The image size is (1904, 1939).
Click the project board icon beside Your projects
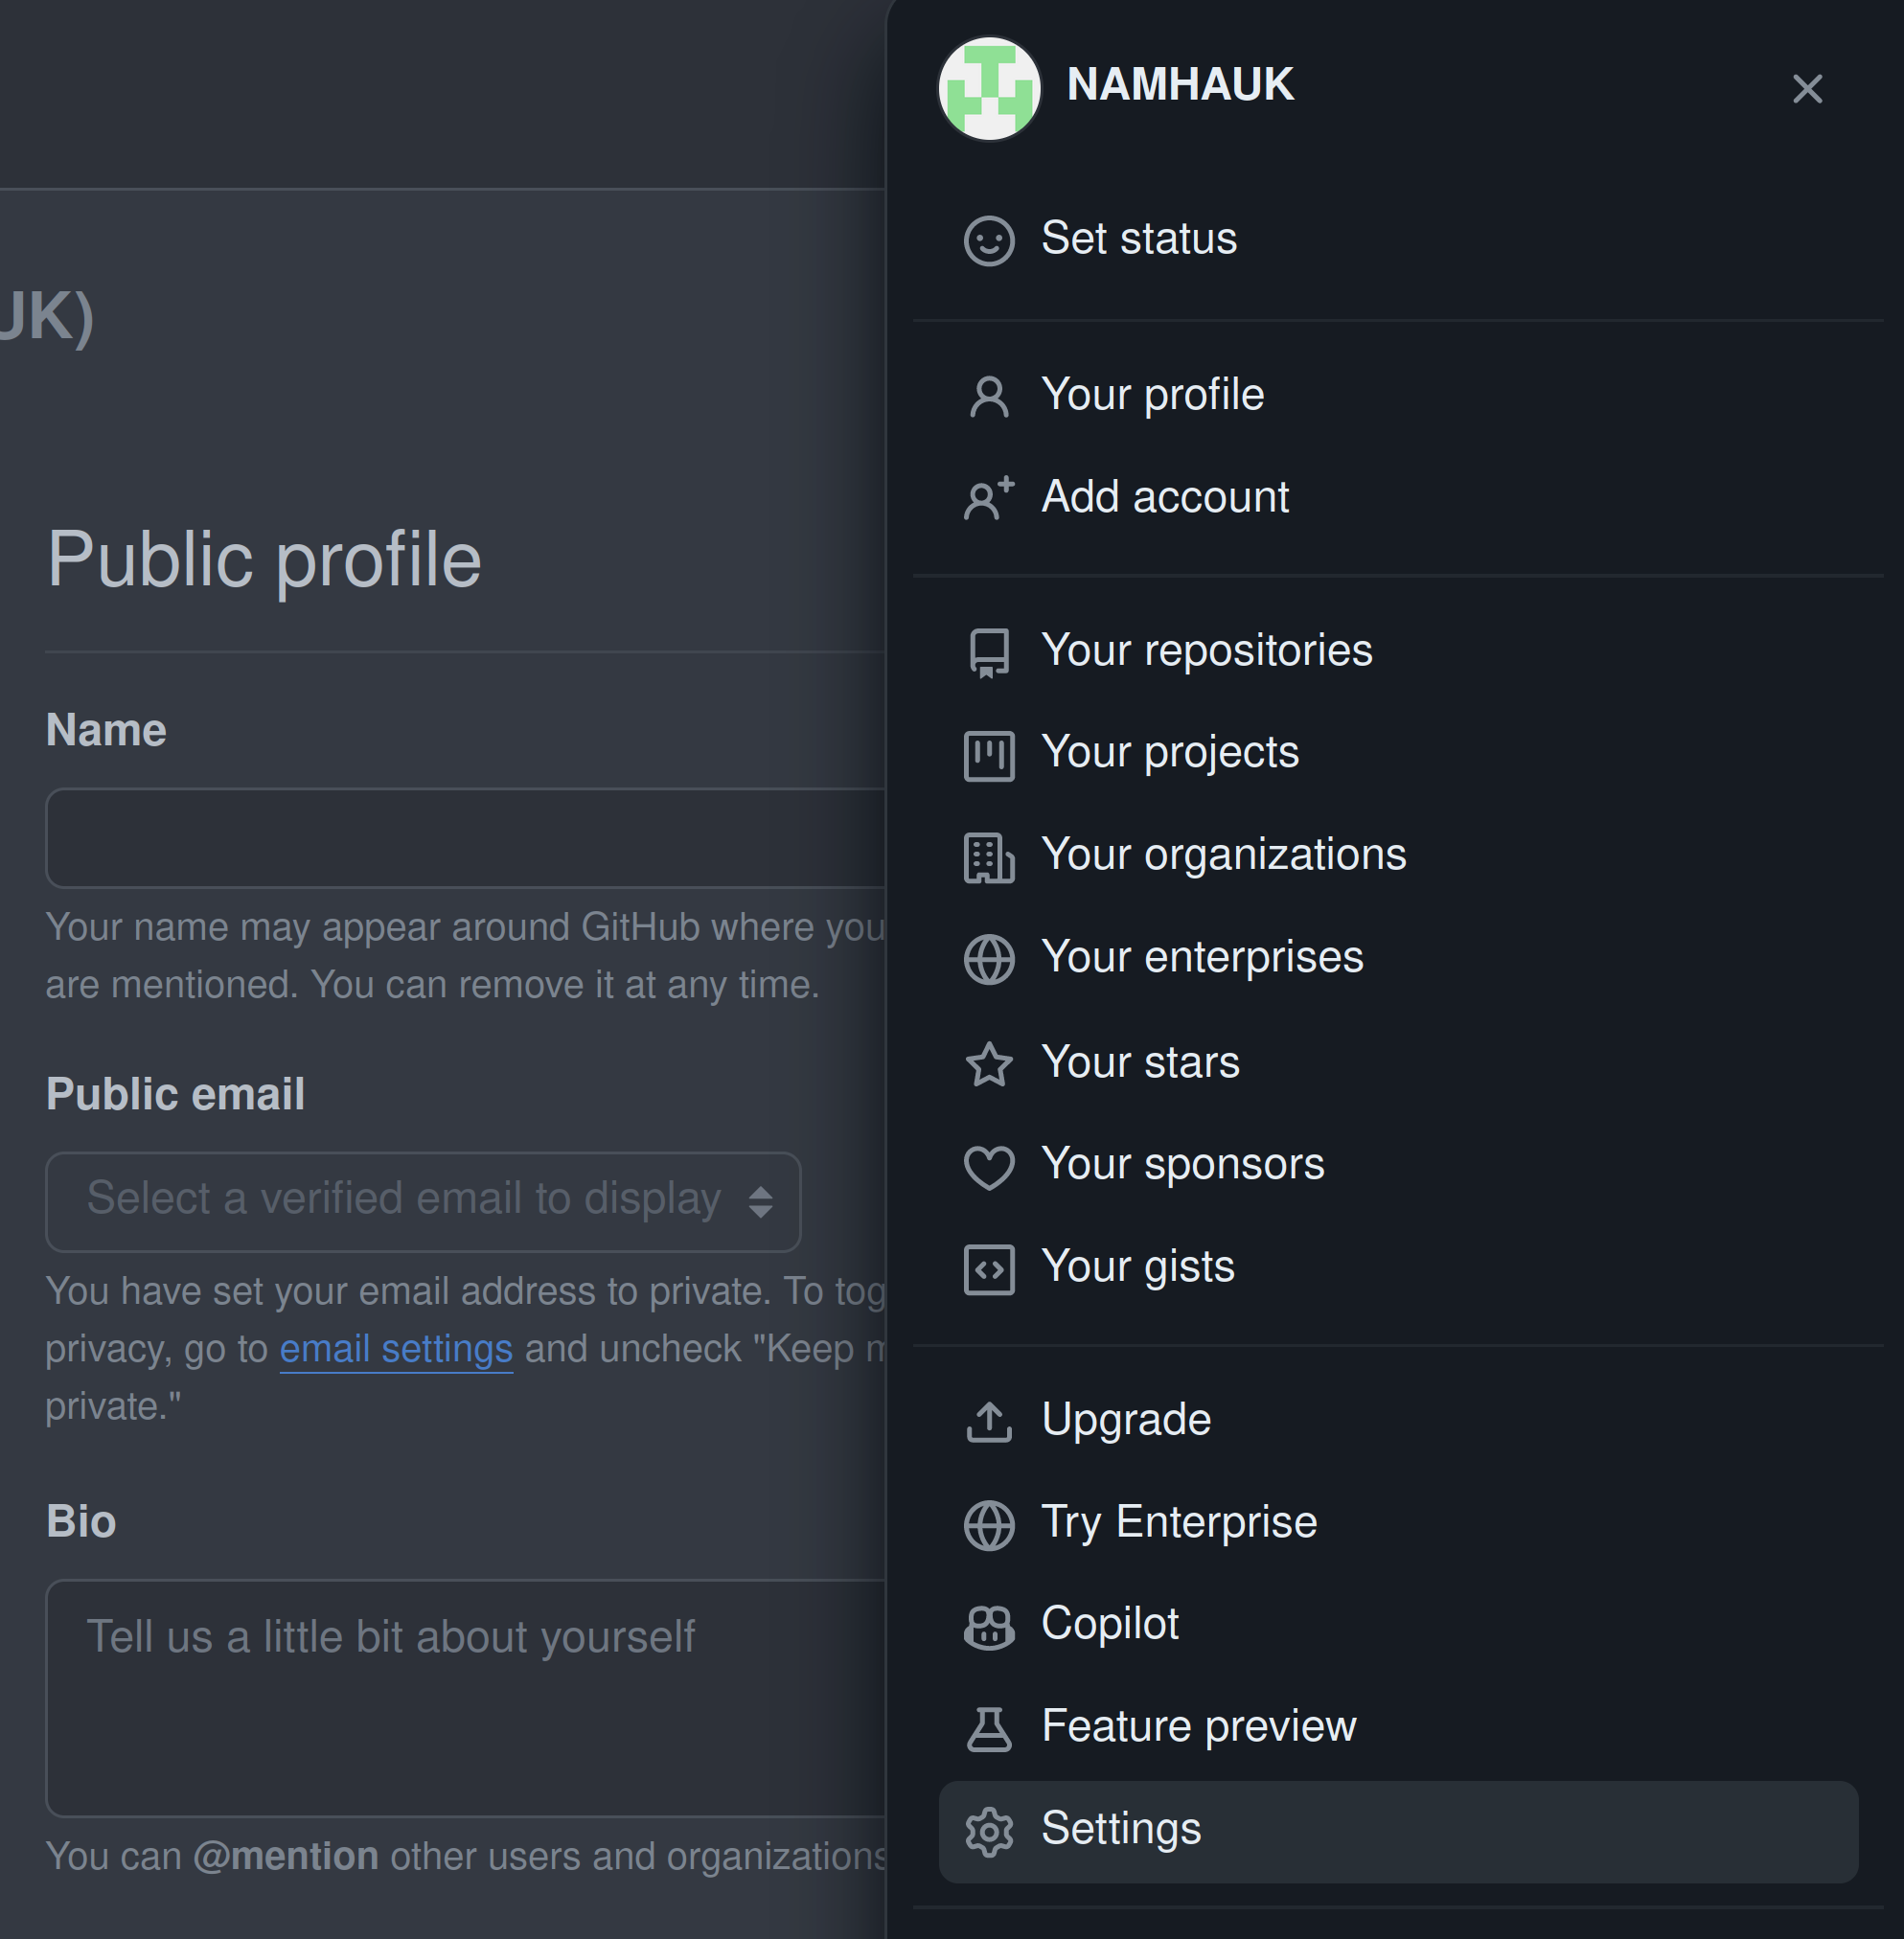point(989,755)
